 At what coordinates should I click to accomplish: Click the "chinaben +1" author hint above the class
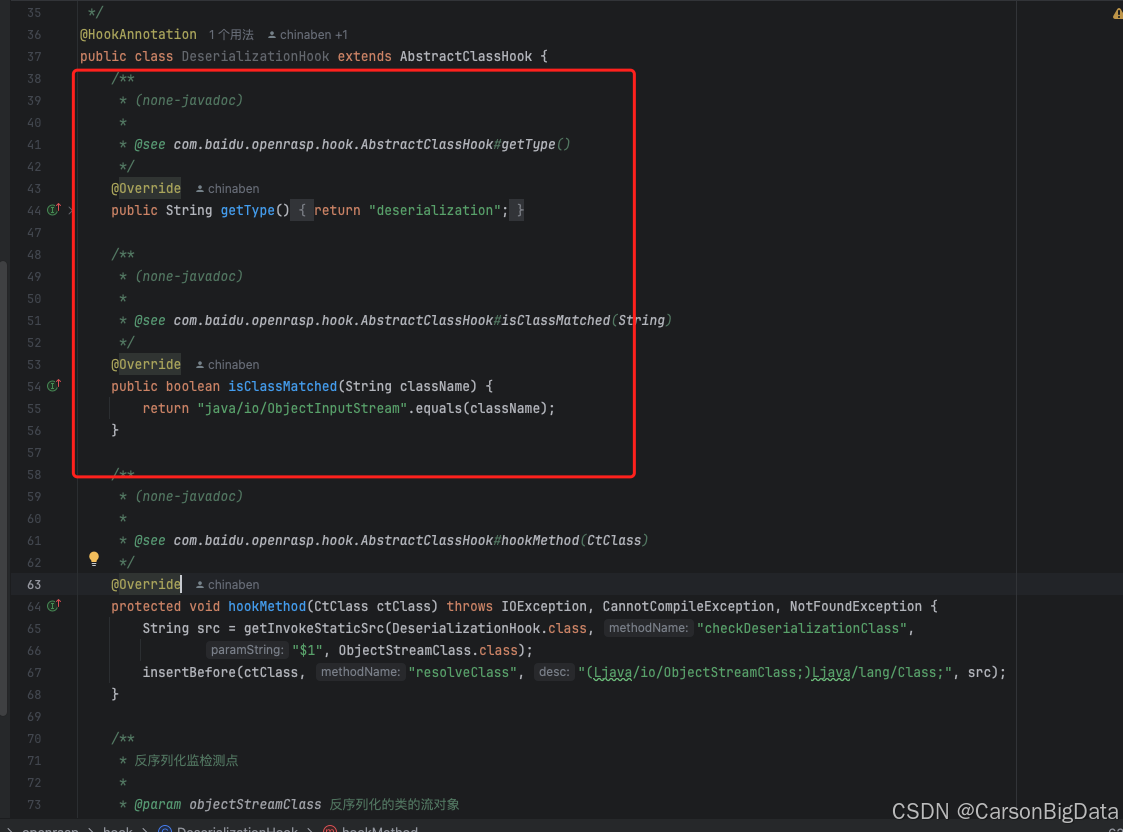tap(307, 34)
